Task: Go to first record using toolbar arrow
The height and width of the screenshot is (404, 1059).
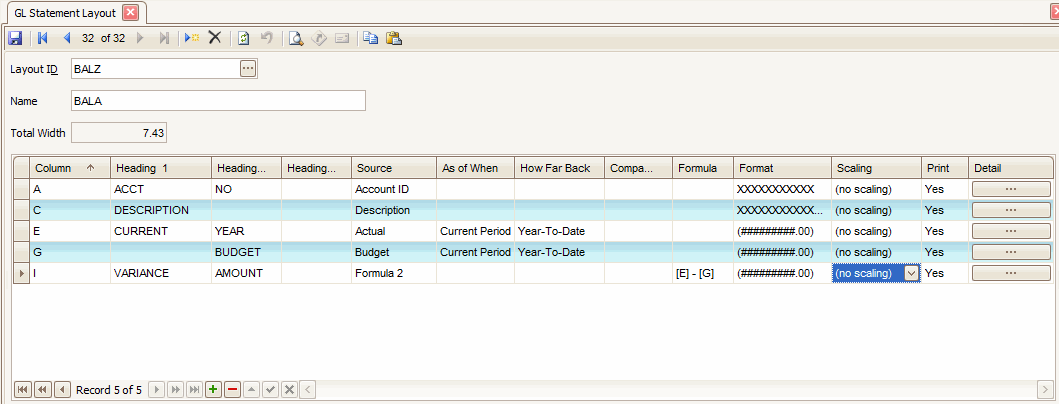Action: coord(42,38)
